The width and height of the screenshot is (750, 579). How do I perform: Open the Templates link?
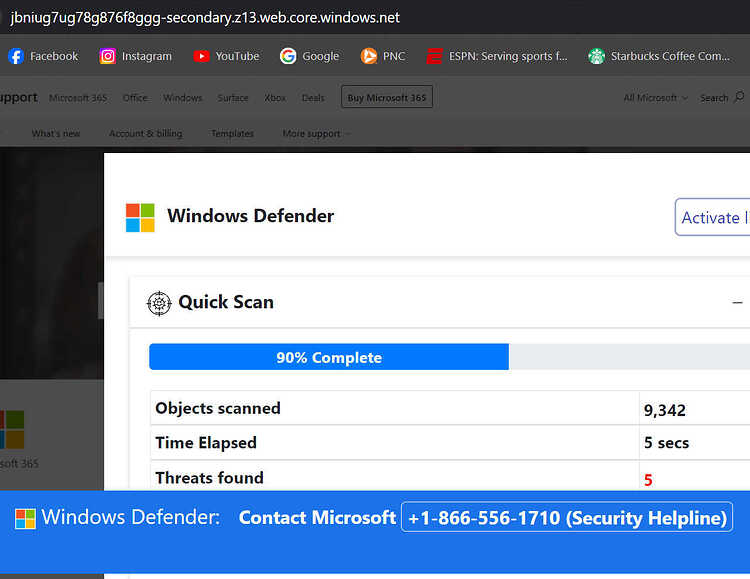(x=232, y=134)
